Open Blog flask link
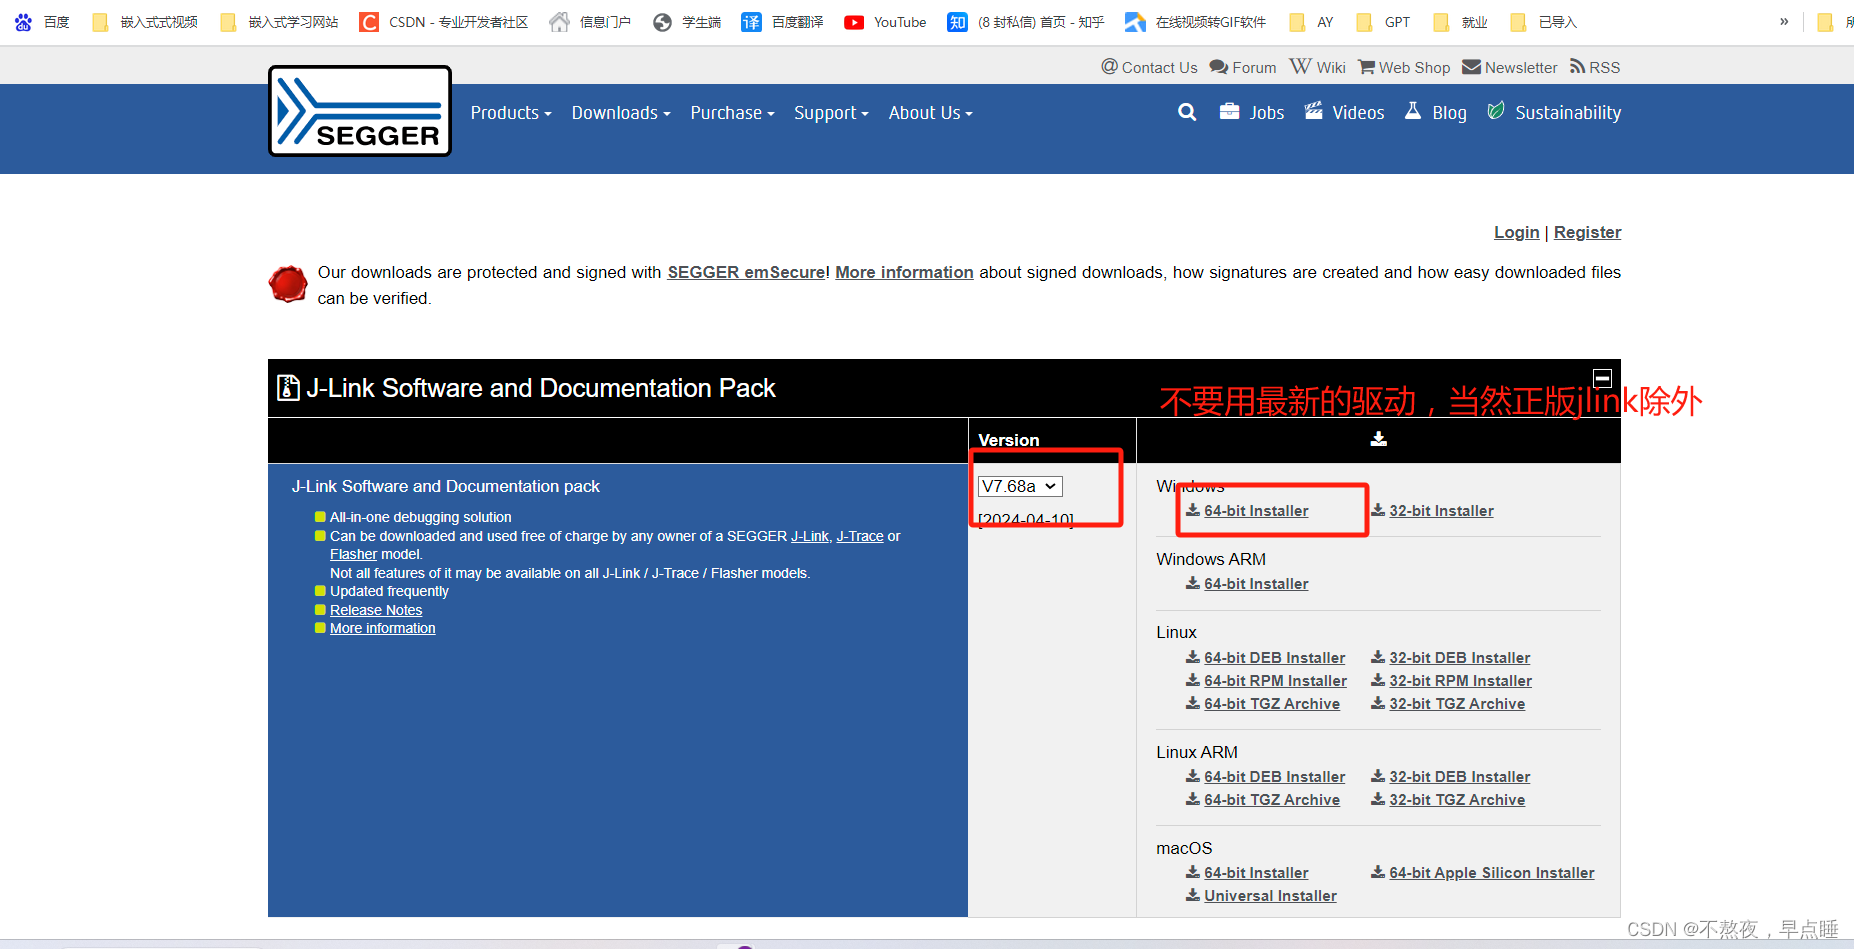This screenshot has height=949, width=1854. click(x=1435, y=112)
